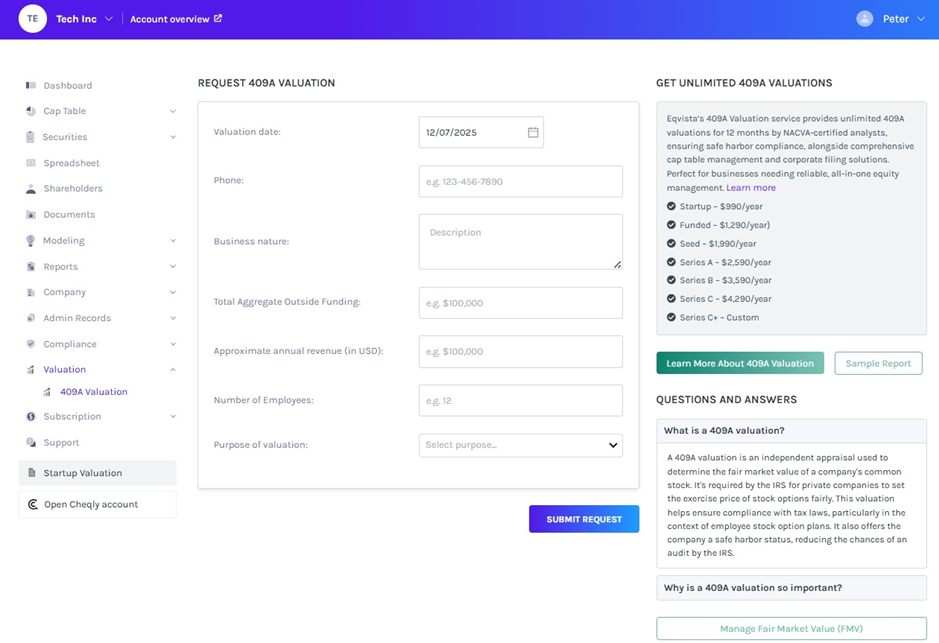939x643 pixels.
Task: Click the TE company logo circle
Action: tap(33, 19)
